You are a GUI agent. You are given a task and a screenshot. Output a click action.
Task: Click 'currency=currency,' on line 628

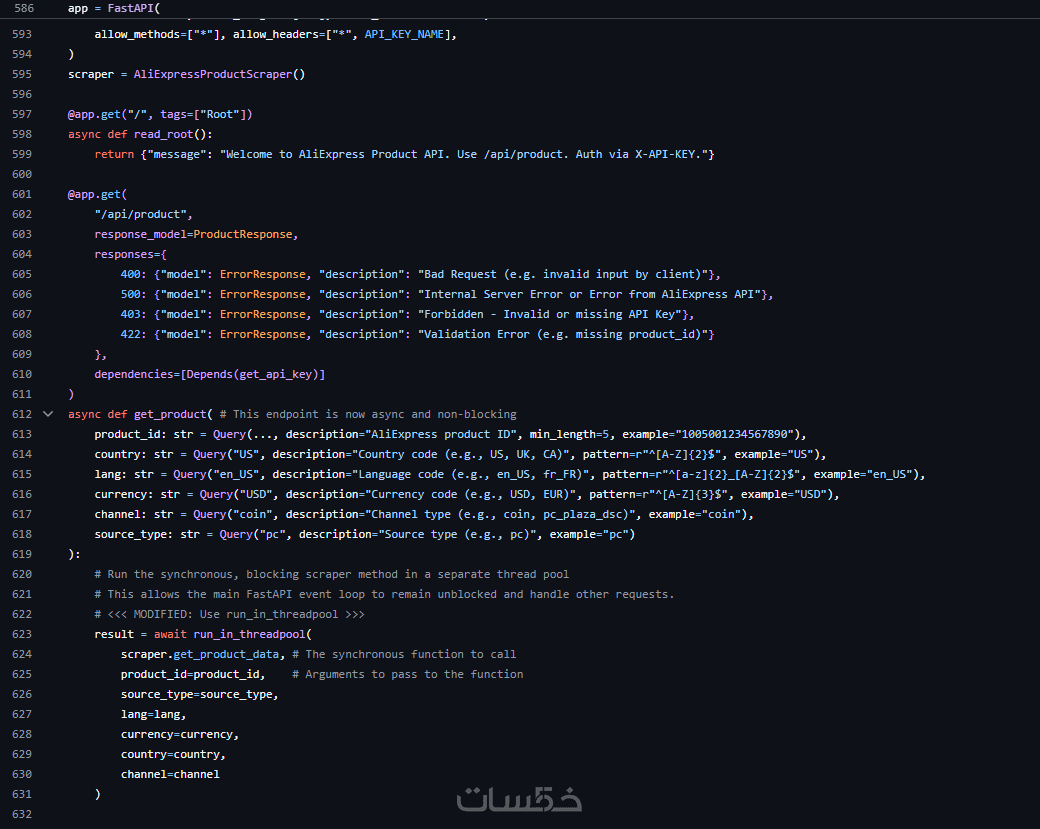[x=180, y=734]
